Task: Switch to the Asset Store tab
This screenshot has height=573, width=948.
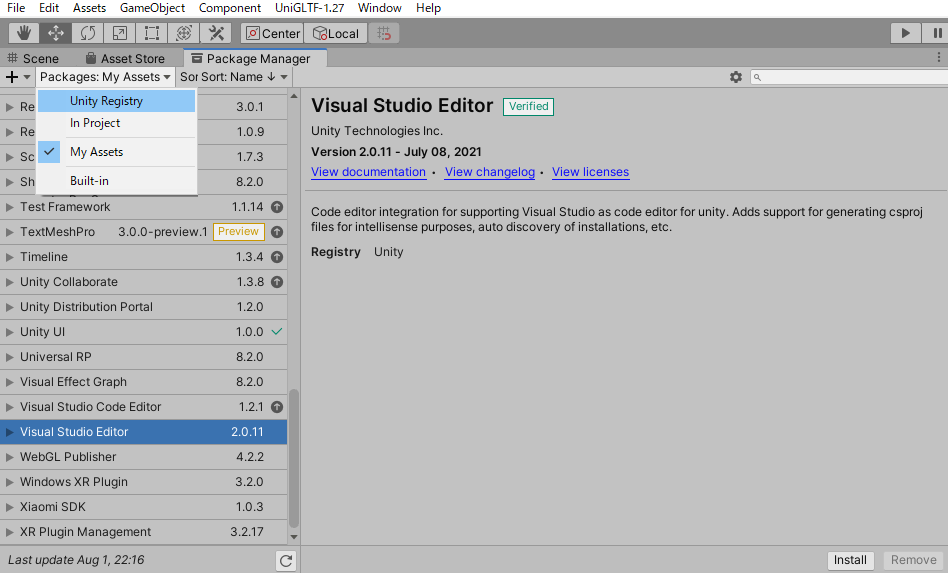Action: [126, 58]
